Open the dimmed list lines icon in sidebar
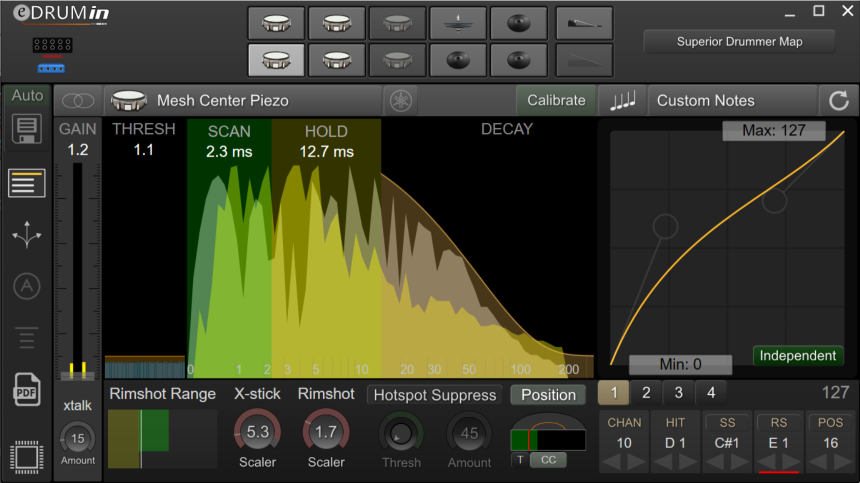The height and width of the screenshot is (483, 860). click(26, 338)
